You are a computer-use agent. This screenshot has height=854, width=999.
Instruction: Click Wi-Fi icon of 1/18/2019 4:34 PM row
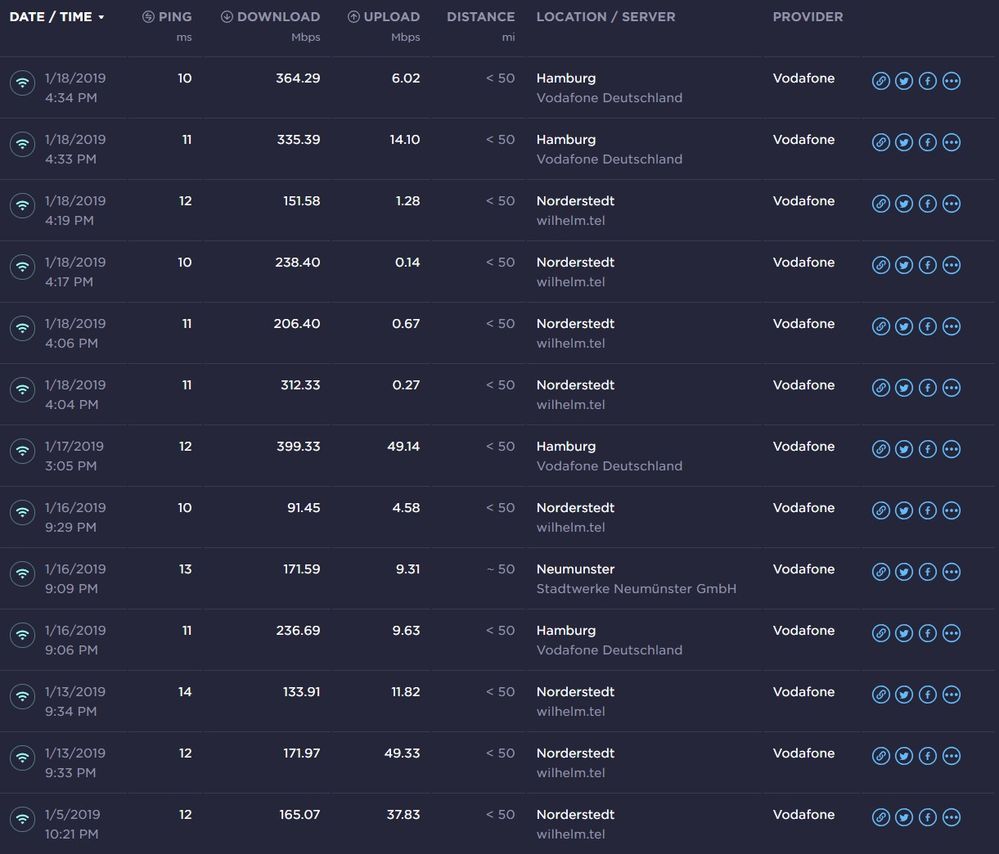[x=22, y=83]
